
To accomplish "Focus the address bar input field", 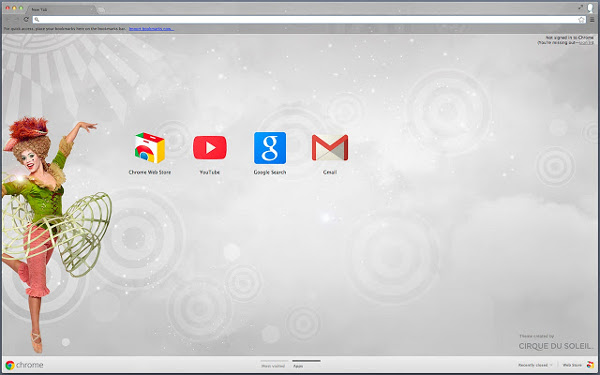I will pyautogui.click(x=306, y=20).
